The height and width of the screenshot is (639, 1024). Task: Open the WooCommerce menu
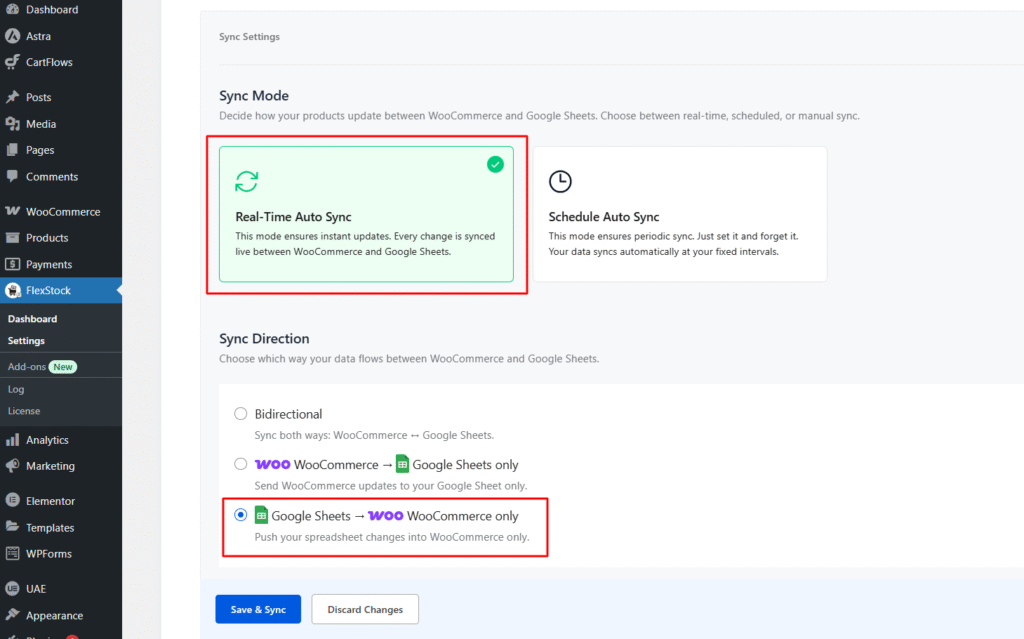pos(61,211)
